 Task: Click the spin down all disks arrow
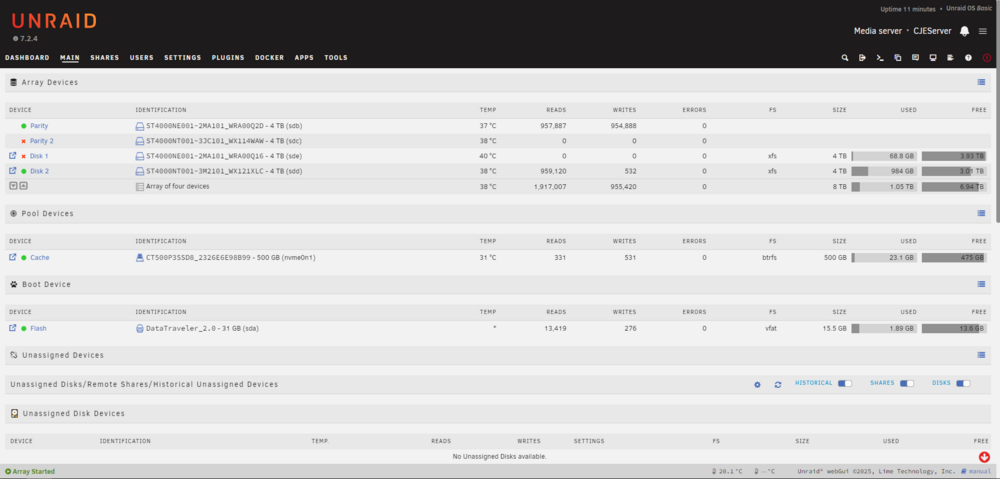(x=13, y=186)
